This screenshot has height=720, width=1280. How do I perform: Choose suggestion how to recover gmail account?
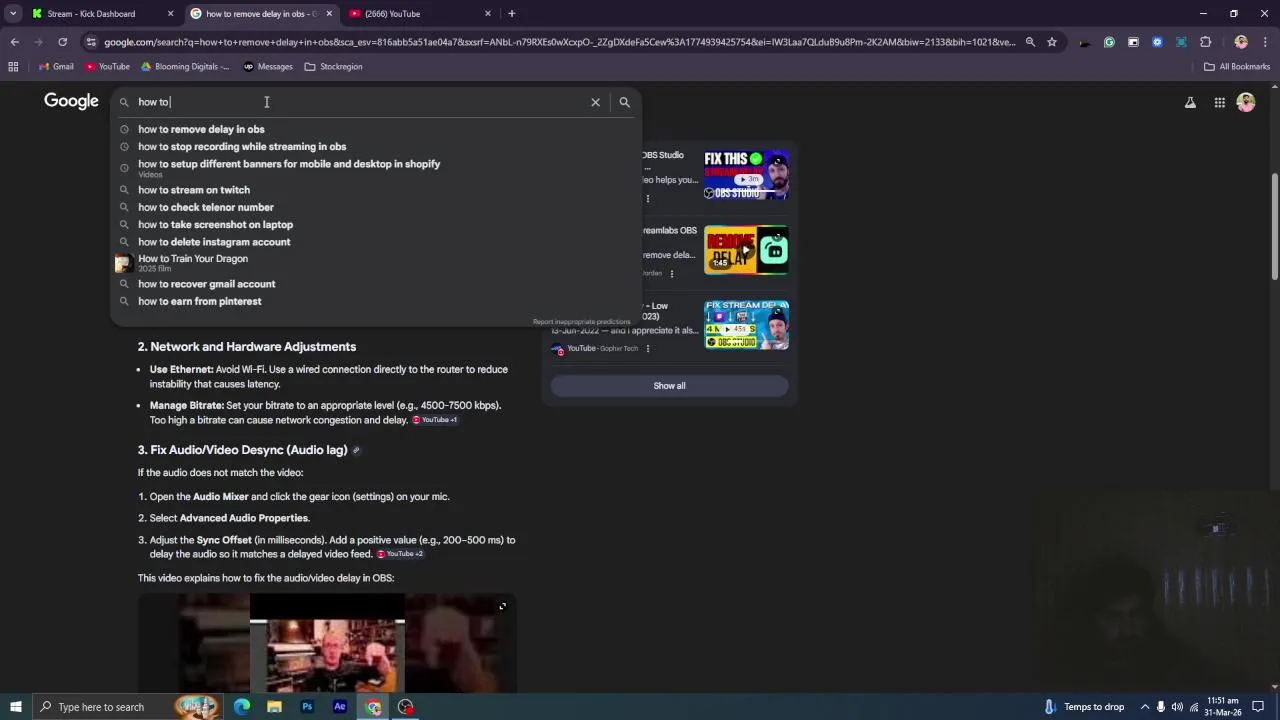[x=206, y=284]
